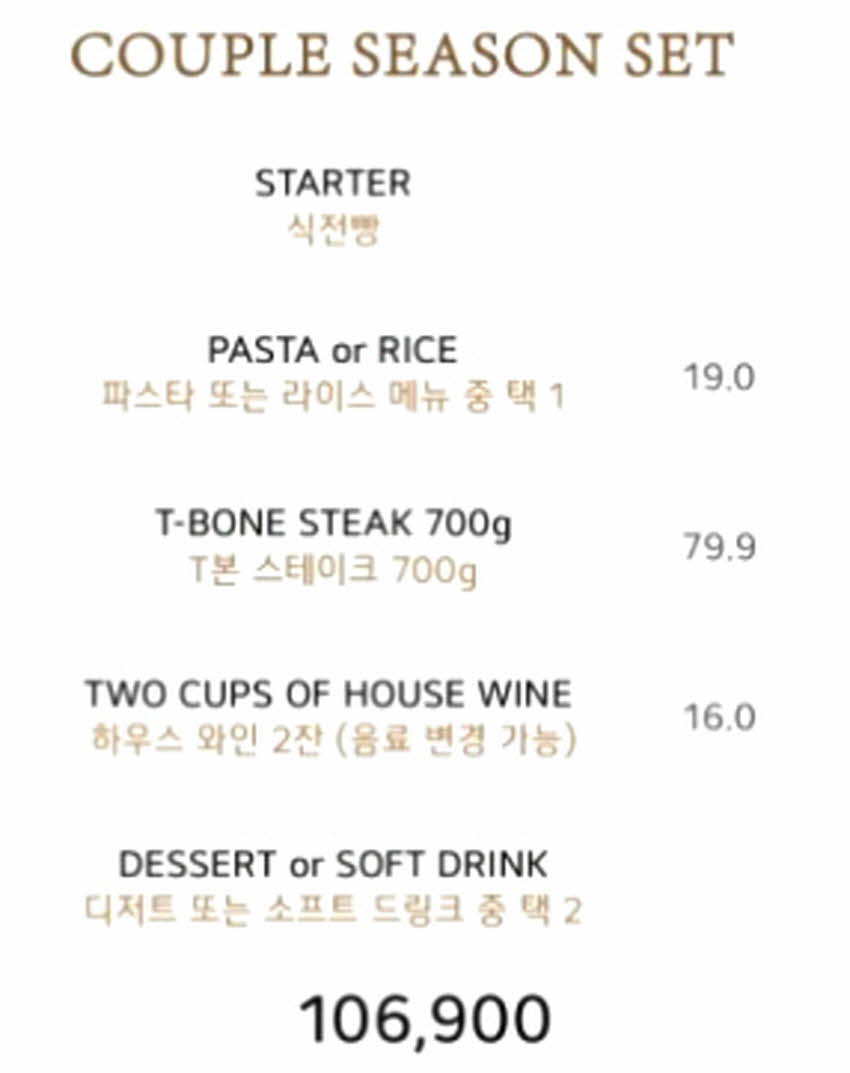Click the 파스타 또는 라이스 description
850x1073 pixels.
(333, 396)
